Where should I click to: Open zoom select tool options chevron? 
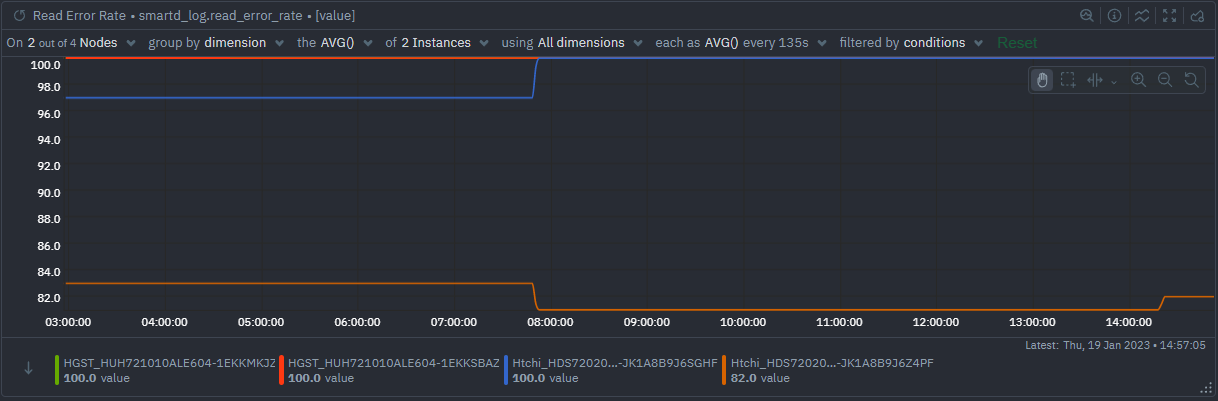point(1114,81)
